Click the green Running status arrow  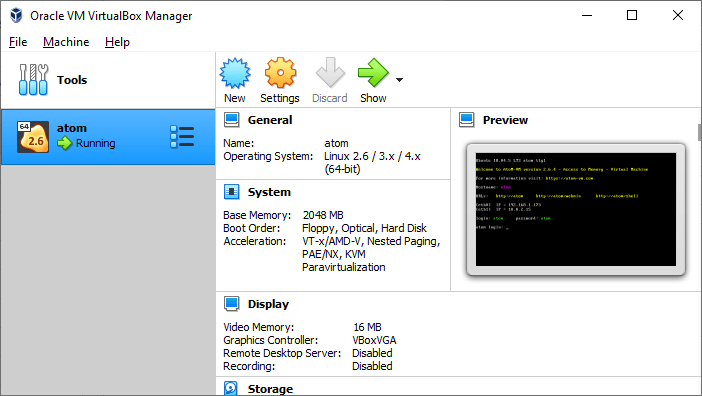coord(64,143)
